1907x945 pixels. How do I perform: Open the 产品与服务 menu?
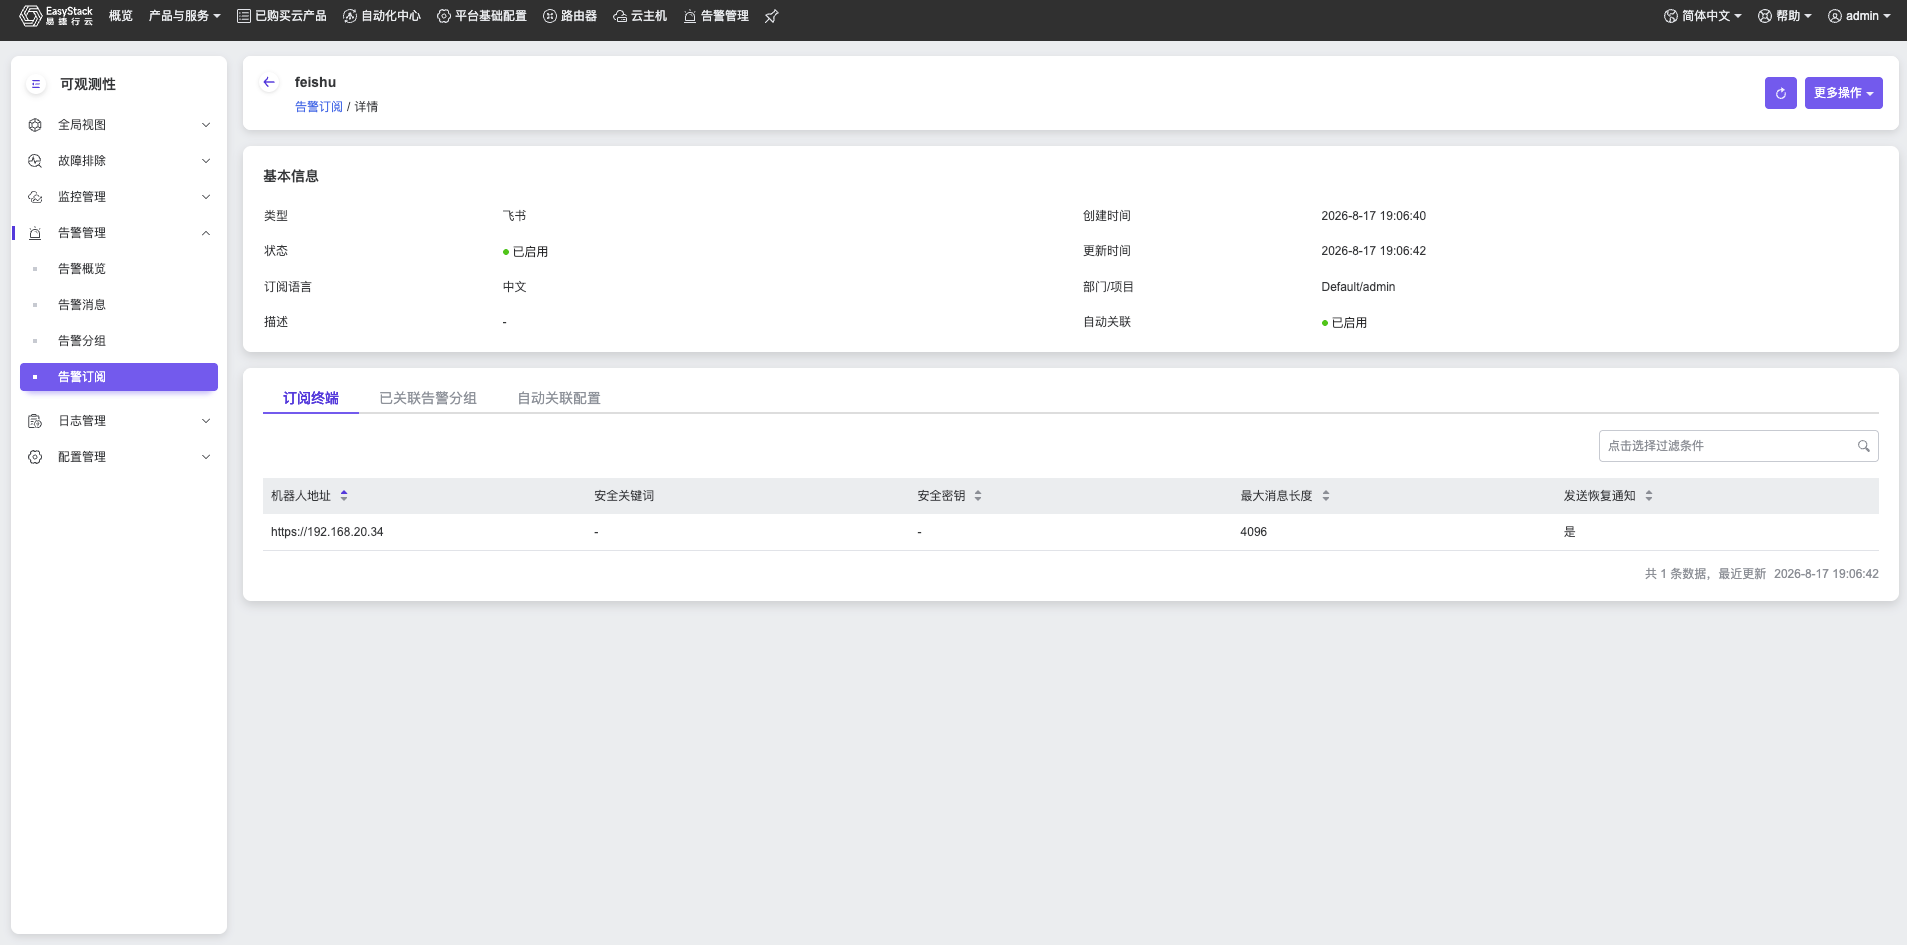tap(184, 16)
